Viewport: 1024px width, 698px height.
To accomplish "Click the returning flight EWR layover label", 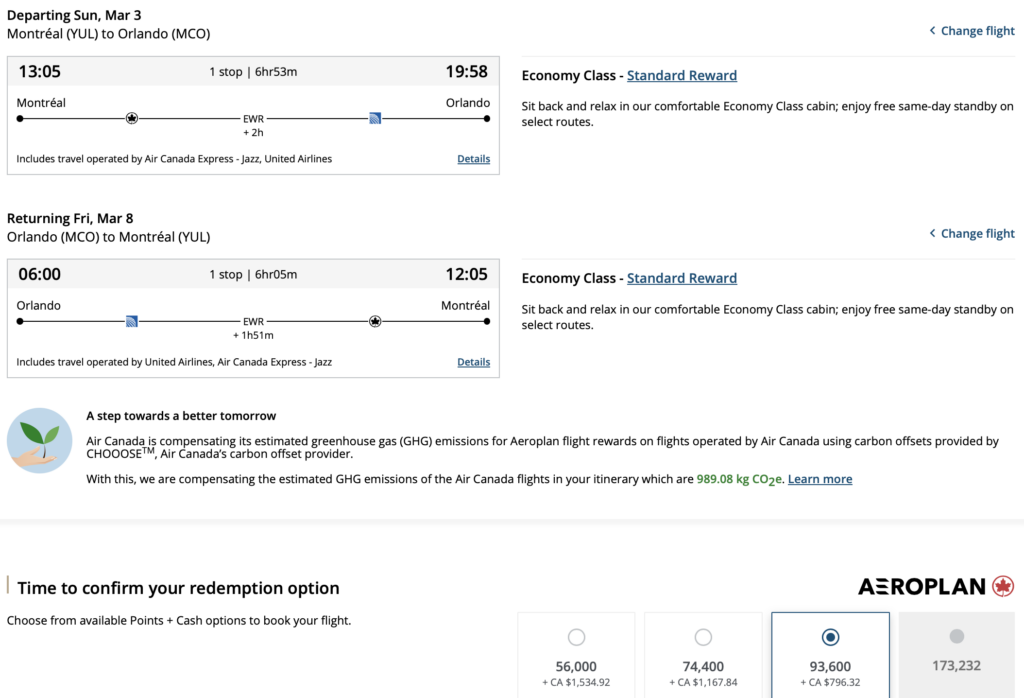I will (x=253, y=322).
